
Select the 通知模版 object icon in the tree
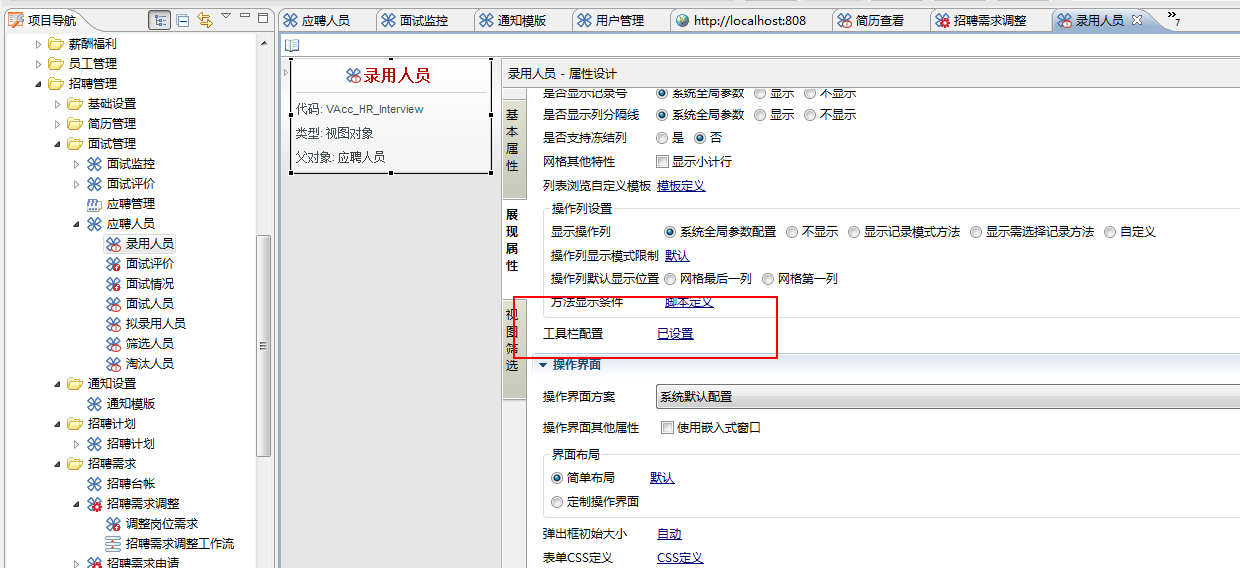94,403
